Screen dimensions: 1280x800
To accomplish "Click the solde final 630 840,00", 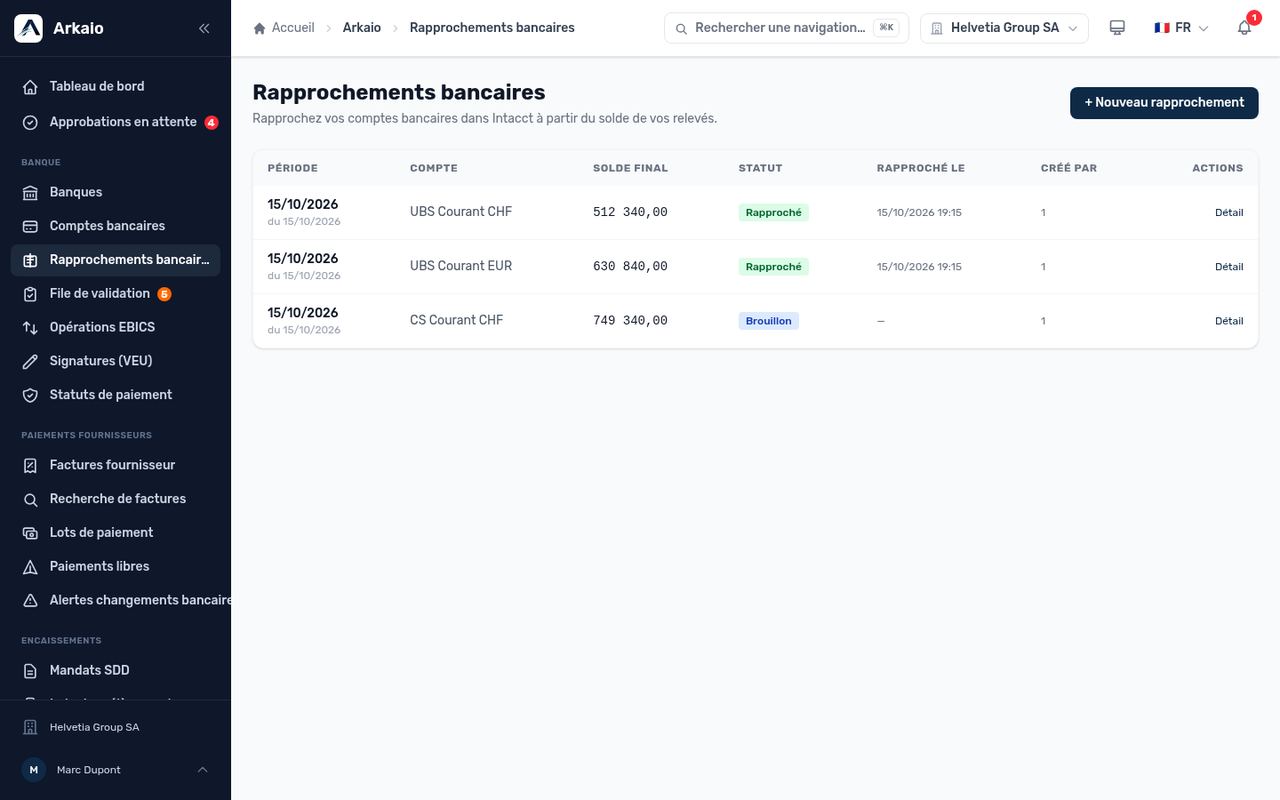I will [630, 267].
